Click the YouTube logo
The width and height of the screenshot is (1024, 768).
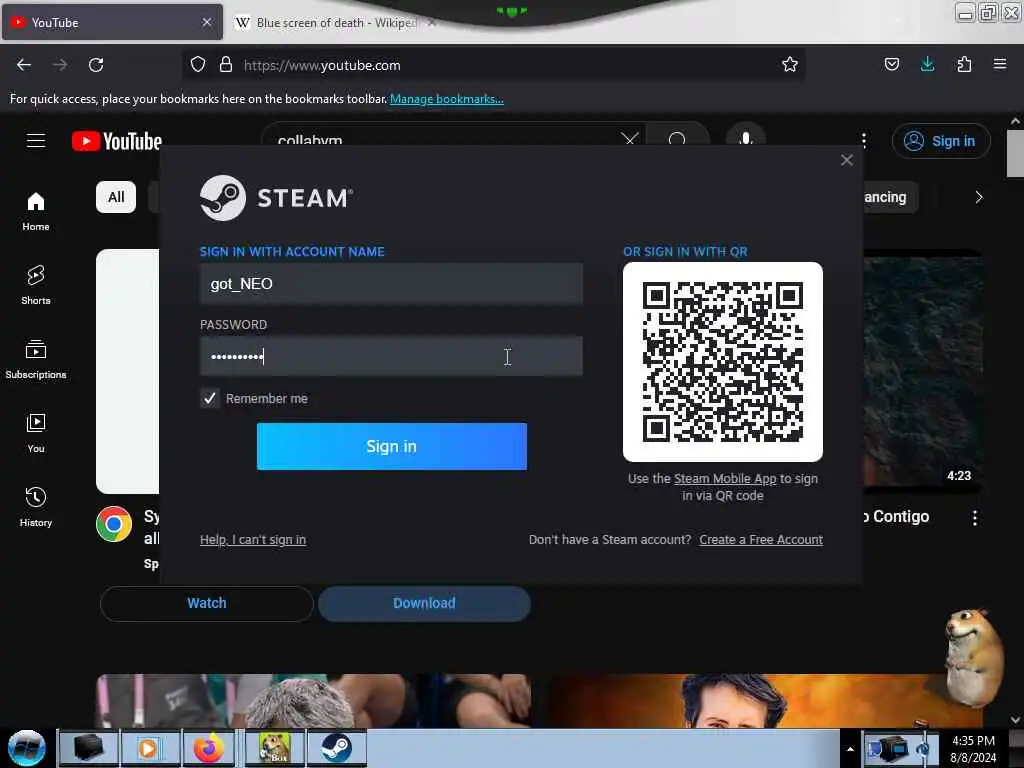(117, 141)
